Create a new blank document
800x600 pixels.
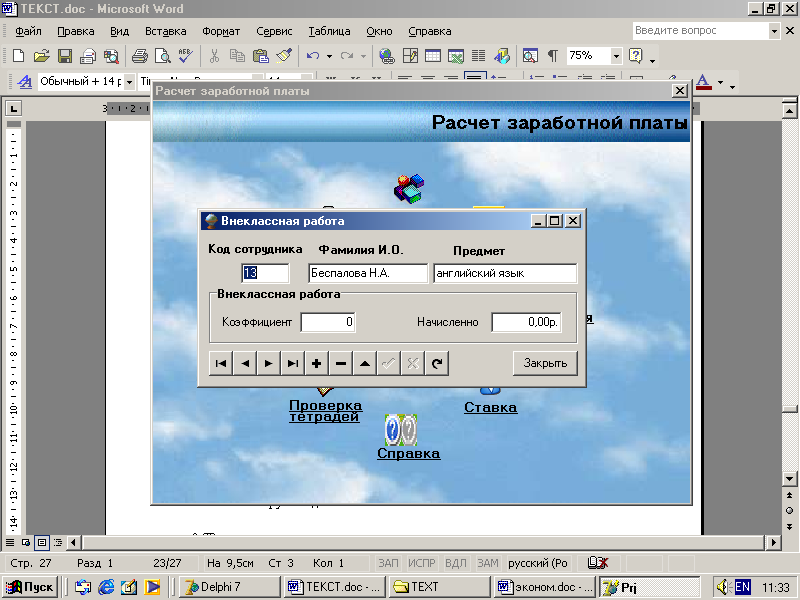click(18, 56)
